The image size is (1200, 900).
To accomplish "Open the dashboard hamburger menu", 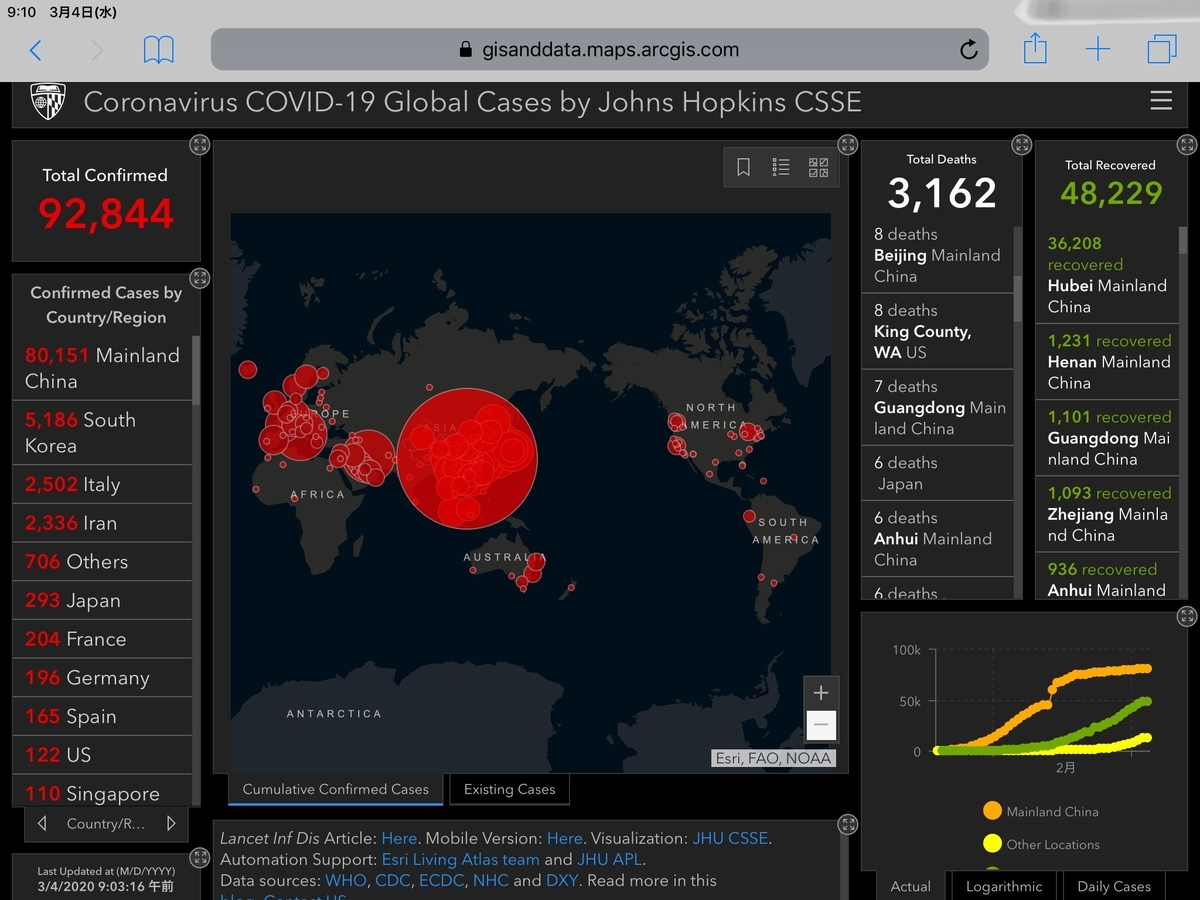I will point(1161,101).
